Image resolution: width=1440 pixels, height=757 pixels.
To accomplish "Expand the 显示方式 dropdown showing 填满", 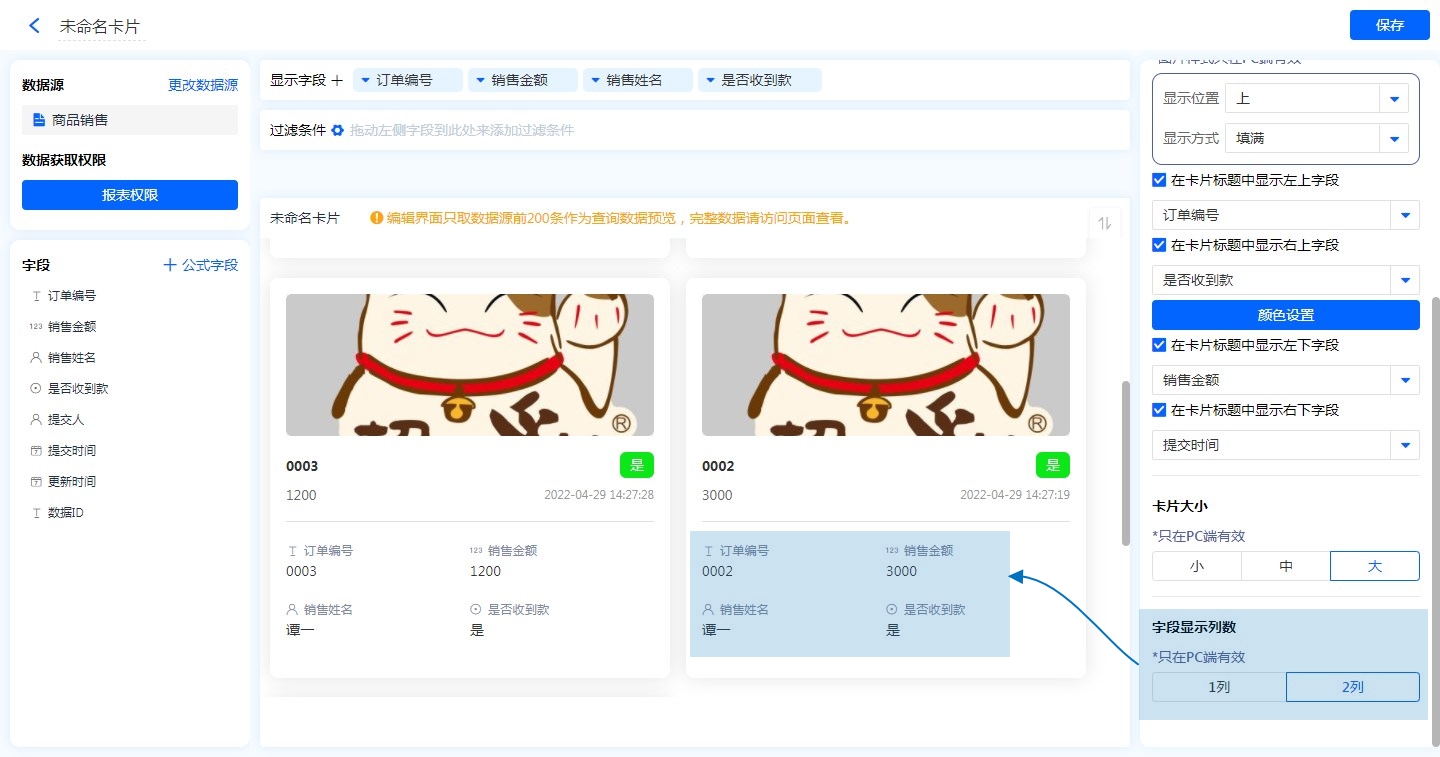I will (1394, 138).
